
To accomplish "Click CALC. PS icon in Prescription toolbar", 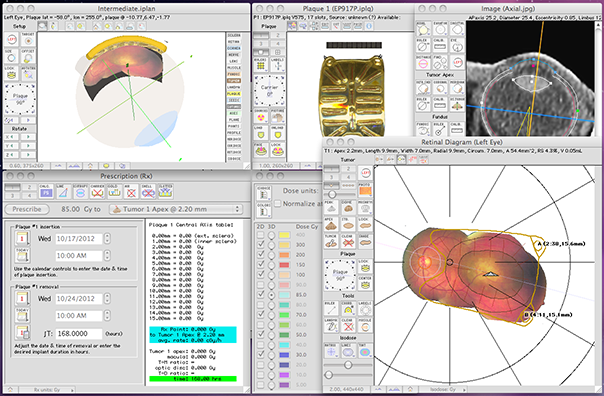I will [x=46, y=191].
